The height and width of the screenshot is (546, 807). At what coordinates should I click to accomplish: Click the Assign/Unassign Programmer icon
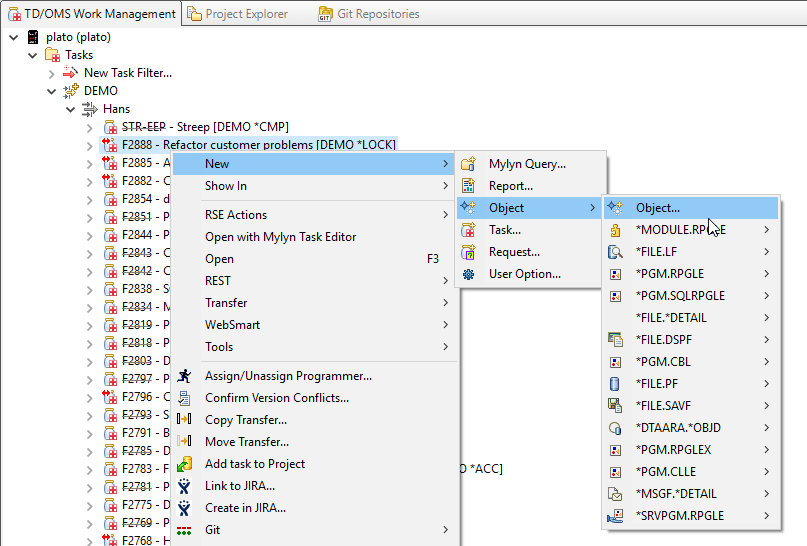point(184,376)
